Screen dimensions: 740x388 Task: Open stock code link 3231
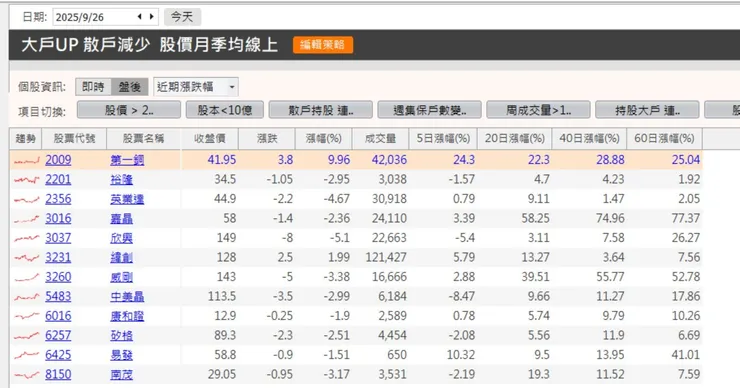[x=58, y=257]
